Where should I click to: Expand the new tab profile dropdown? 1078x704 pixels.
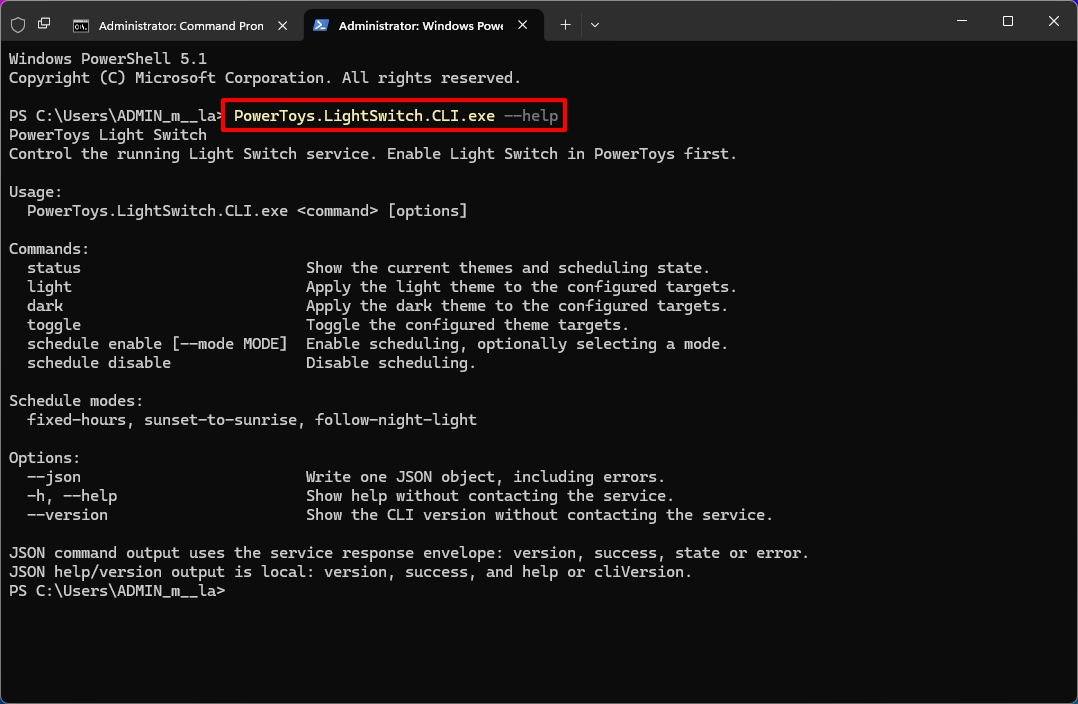coord(595,25)
